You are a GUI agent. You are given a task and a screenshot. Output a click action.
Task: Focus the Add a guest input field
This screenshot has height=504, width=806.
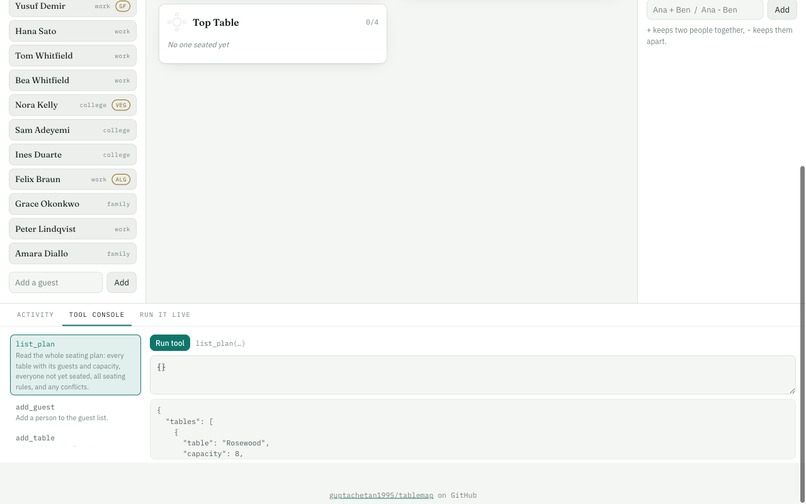(x=56, y=282)
